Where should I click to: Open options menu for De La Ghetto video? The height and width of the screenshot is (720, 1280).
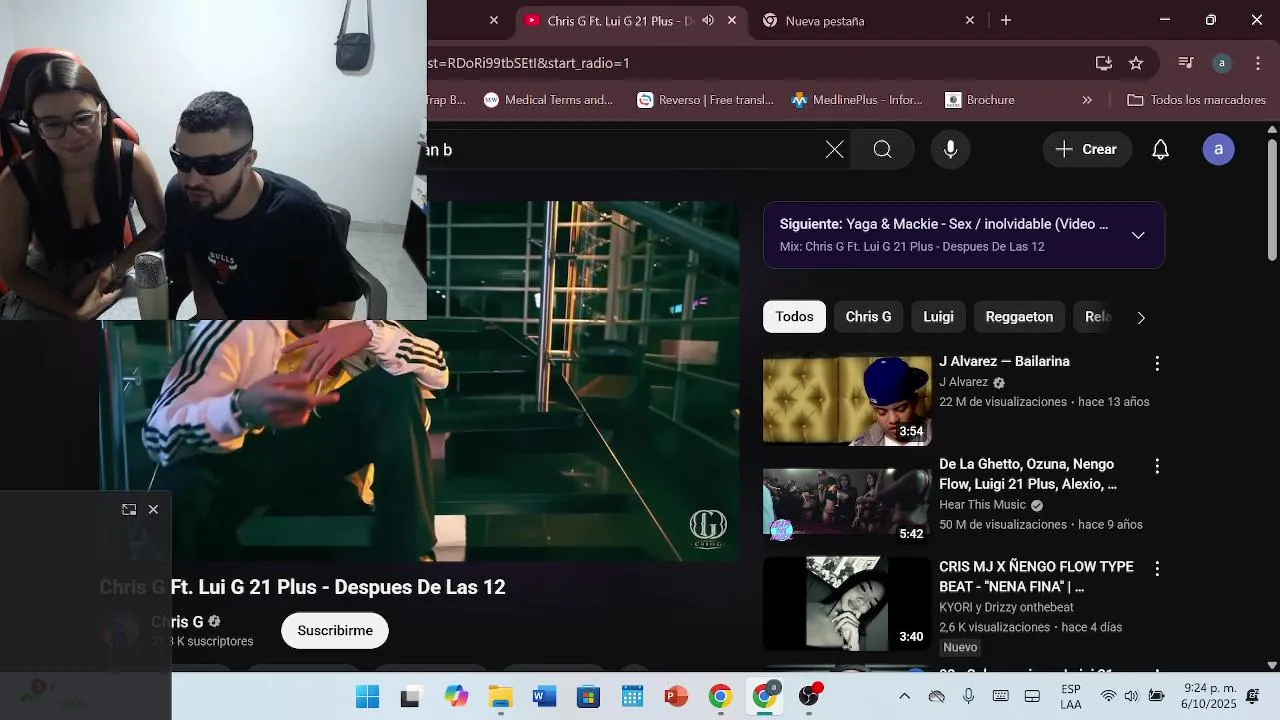(1157, 466)
